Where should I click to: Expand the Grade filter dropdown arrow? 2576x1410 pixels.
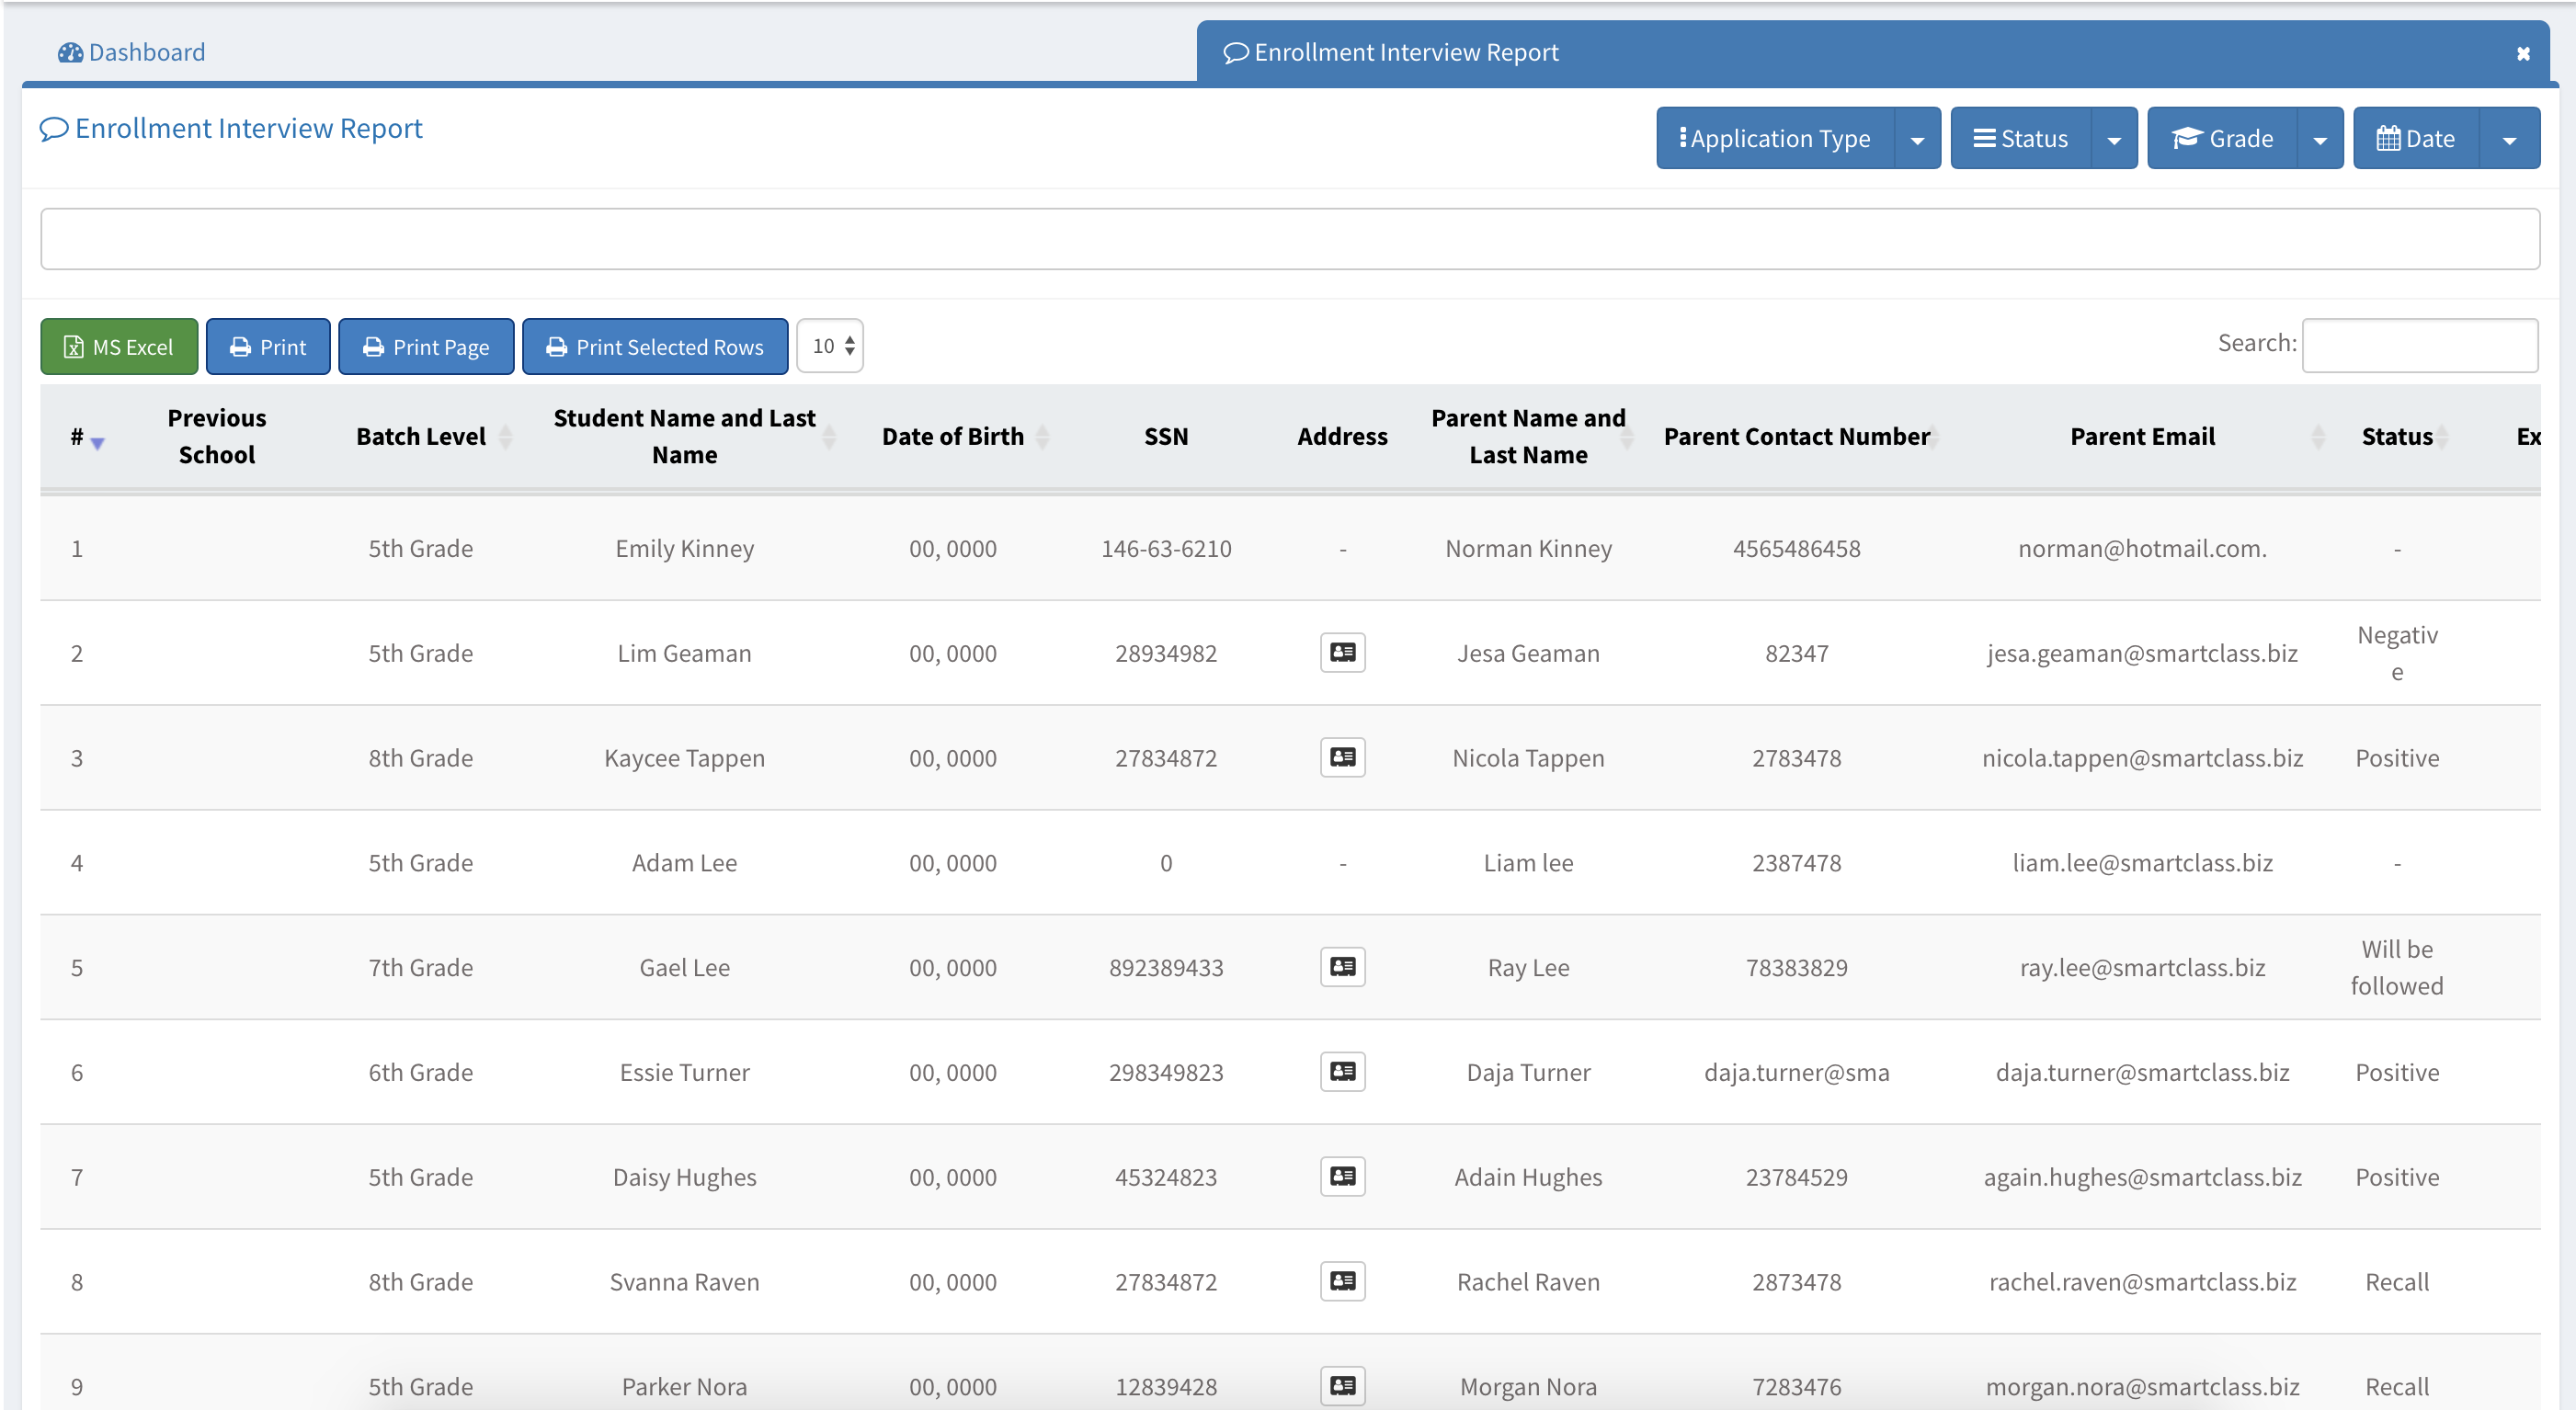[x=2320, y=140]
